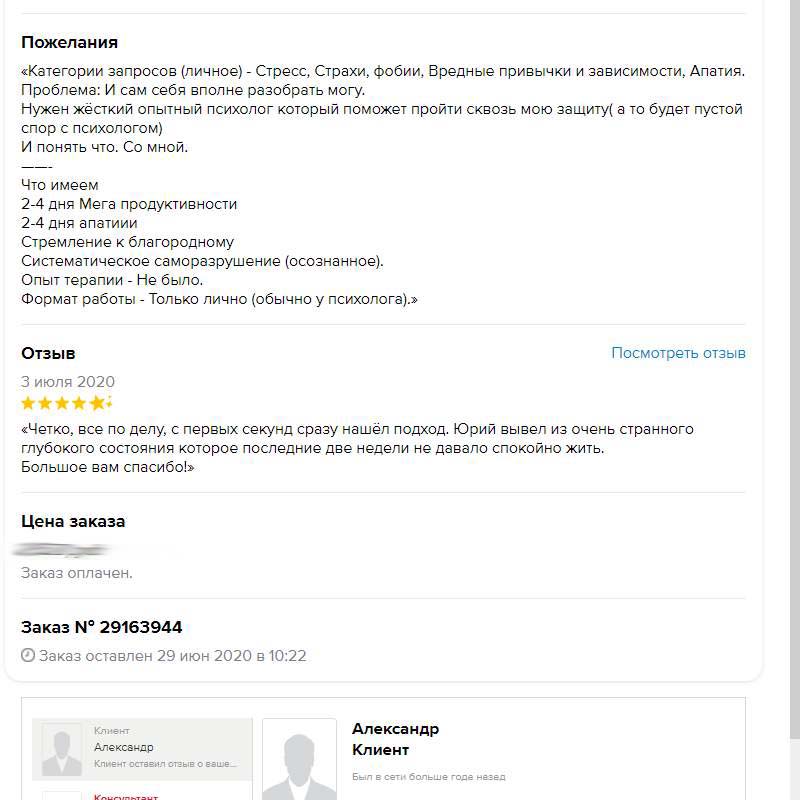Click the review text mentioning Юрий
This screenshot has height=800, width=800.
[357, 448]
